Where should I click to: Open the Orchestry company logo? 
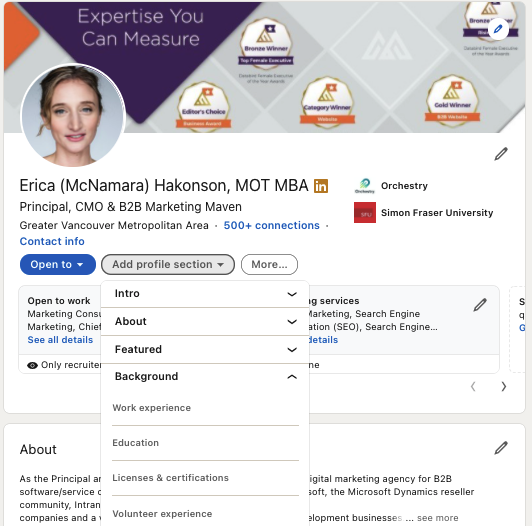tap(365, 186)
